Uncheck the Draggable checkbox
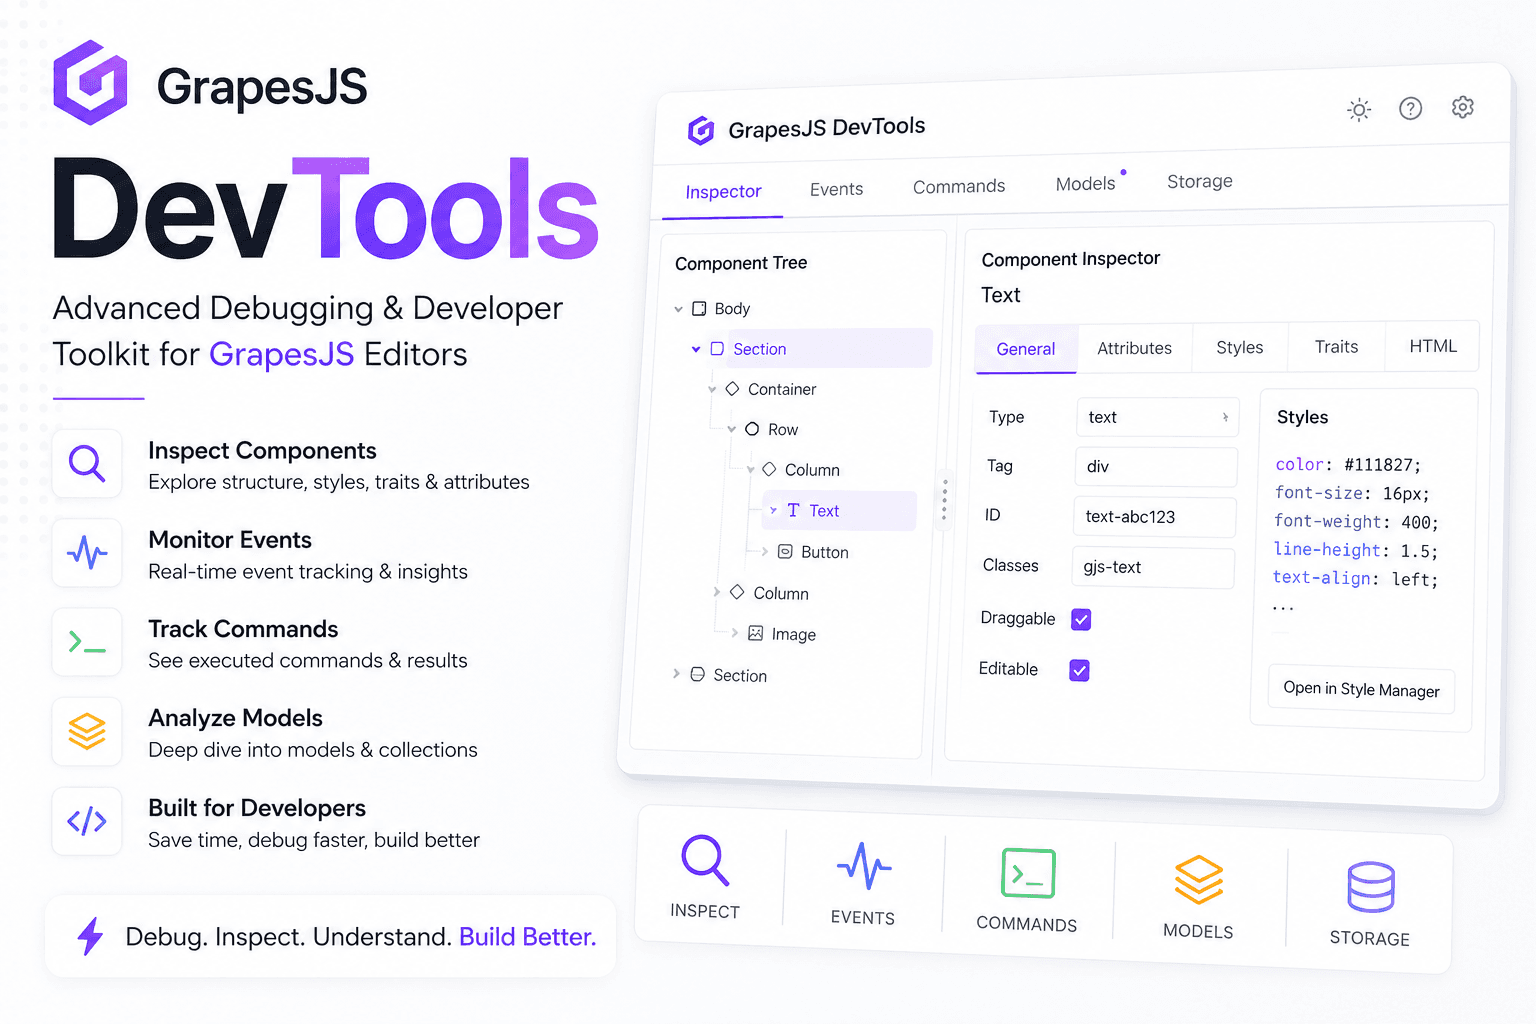The height and width of the screenshot is (1024, 1536). [1081, 620]
